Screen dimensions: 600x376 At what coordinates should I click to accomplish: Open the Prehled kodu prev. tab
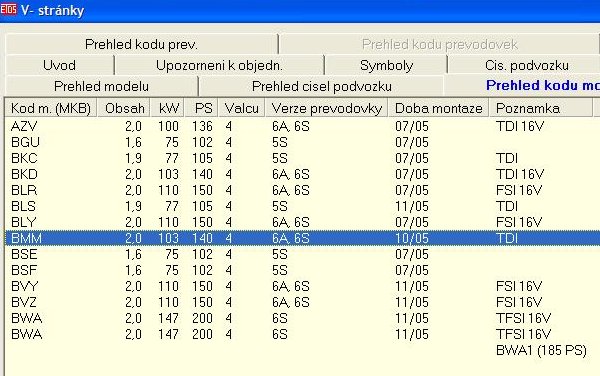(141, 44)
